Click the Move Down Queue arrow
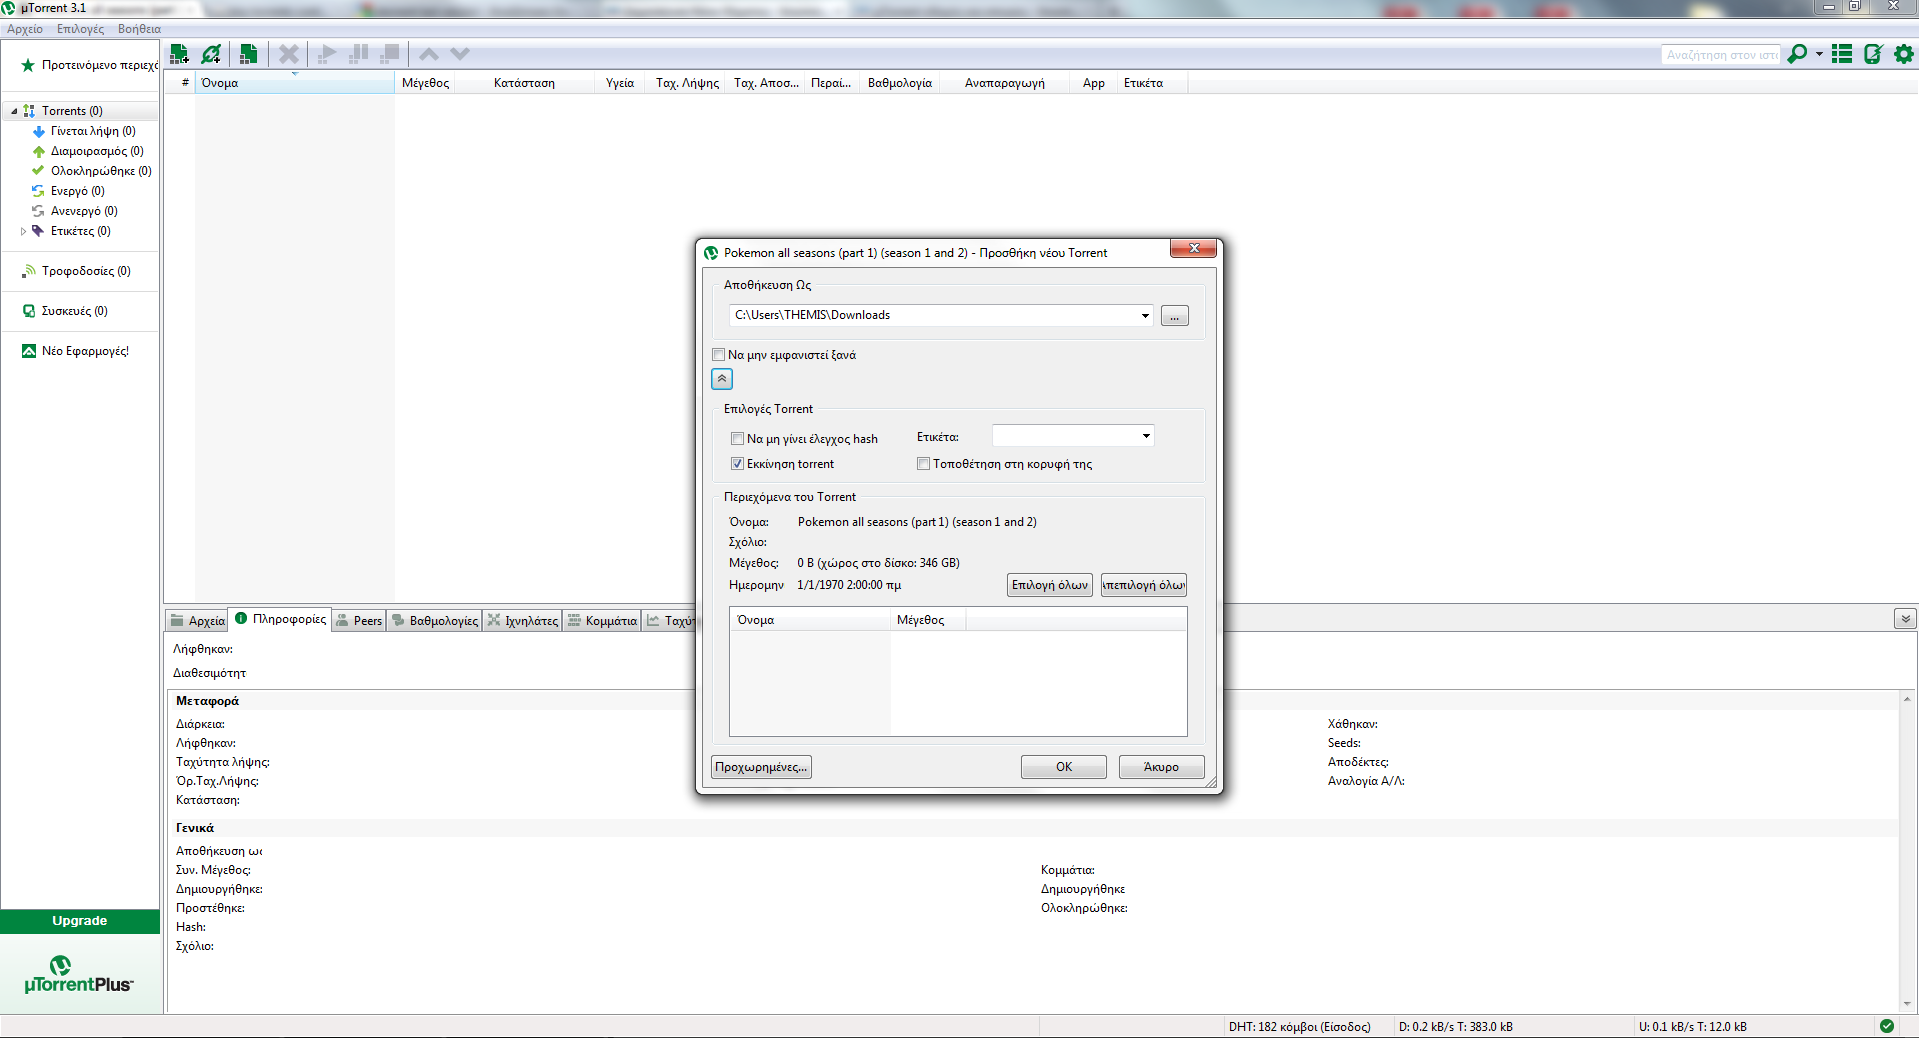Screen dimensions: 1919x1038 pos(460,54)
